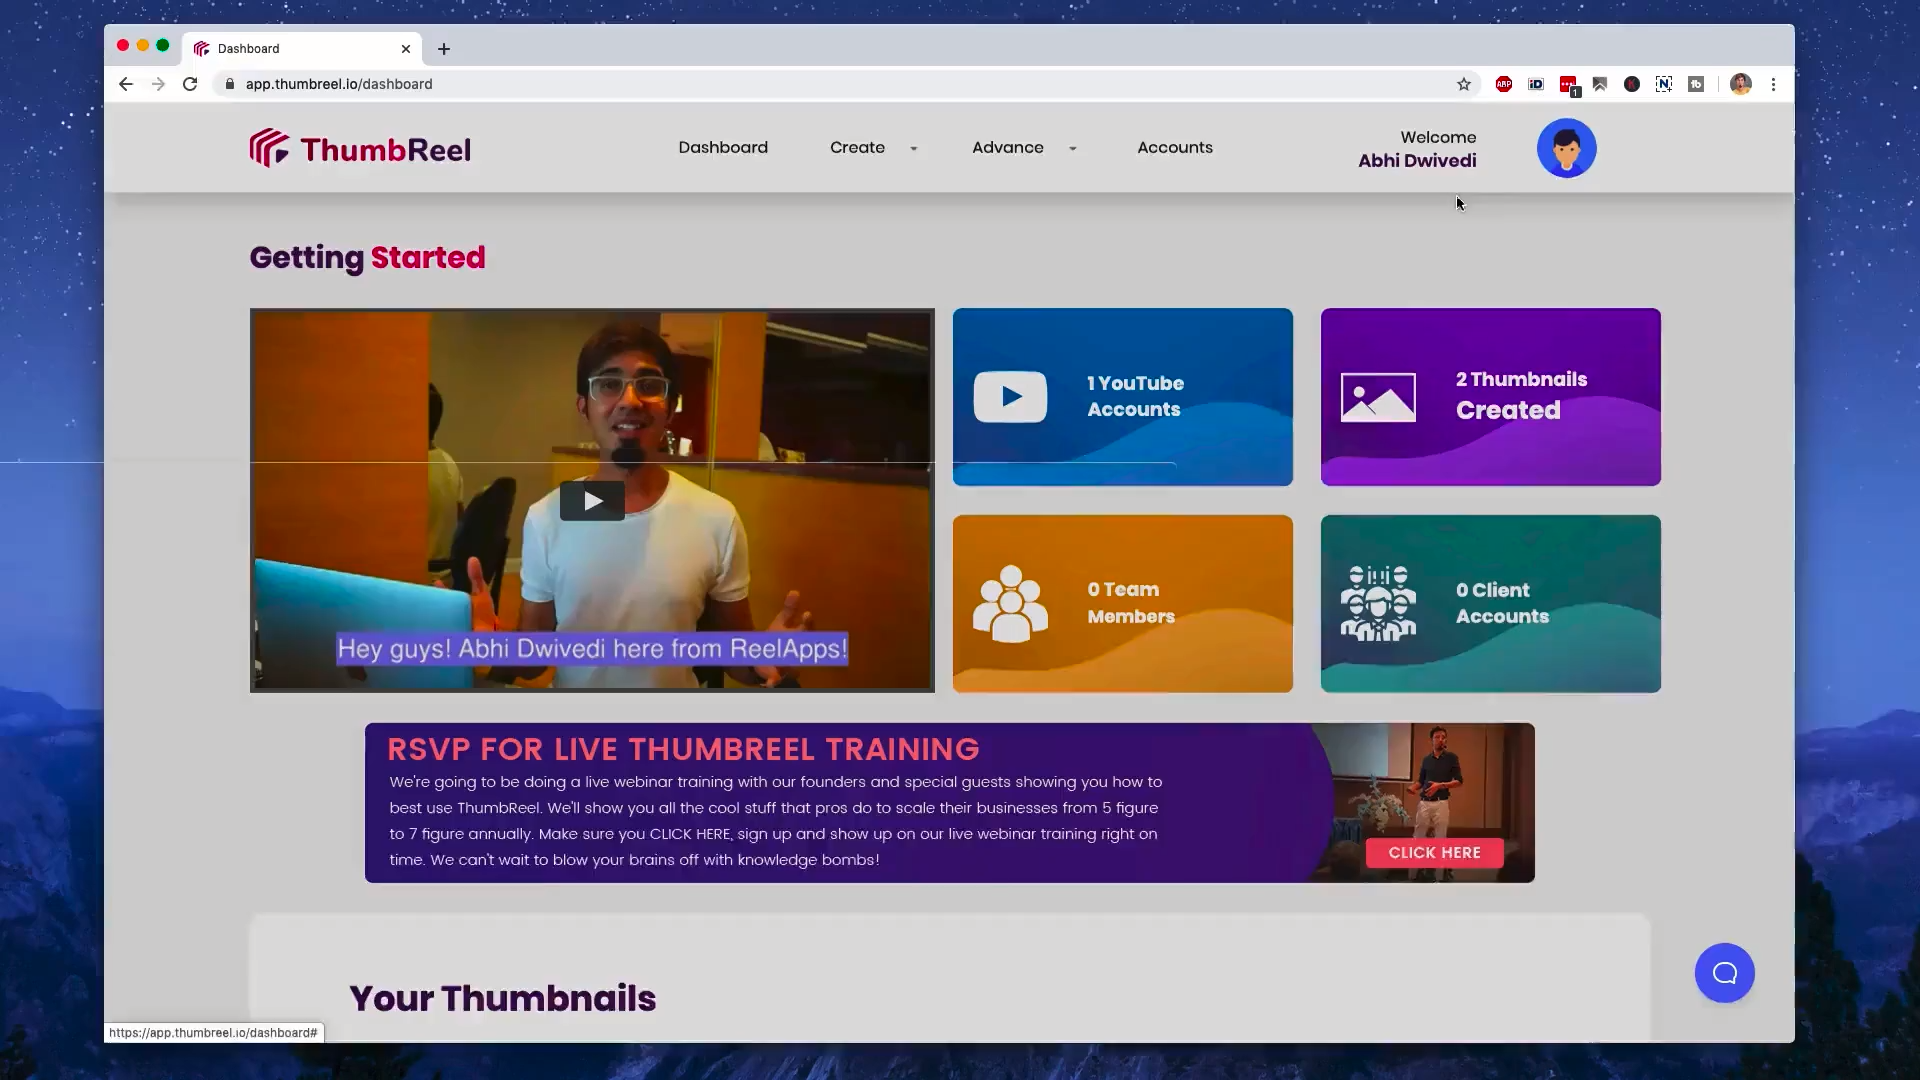Open the Dashboard nav item
This screenshot has width=1920, height=1080.
pyautogui.click(x=723, y=147)
